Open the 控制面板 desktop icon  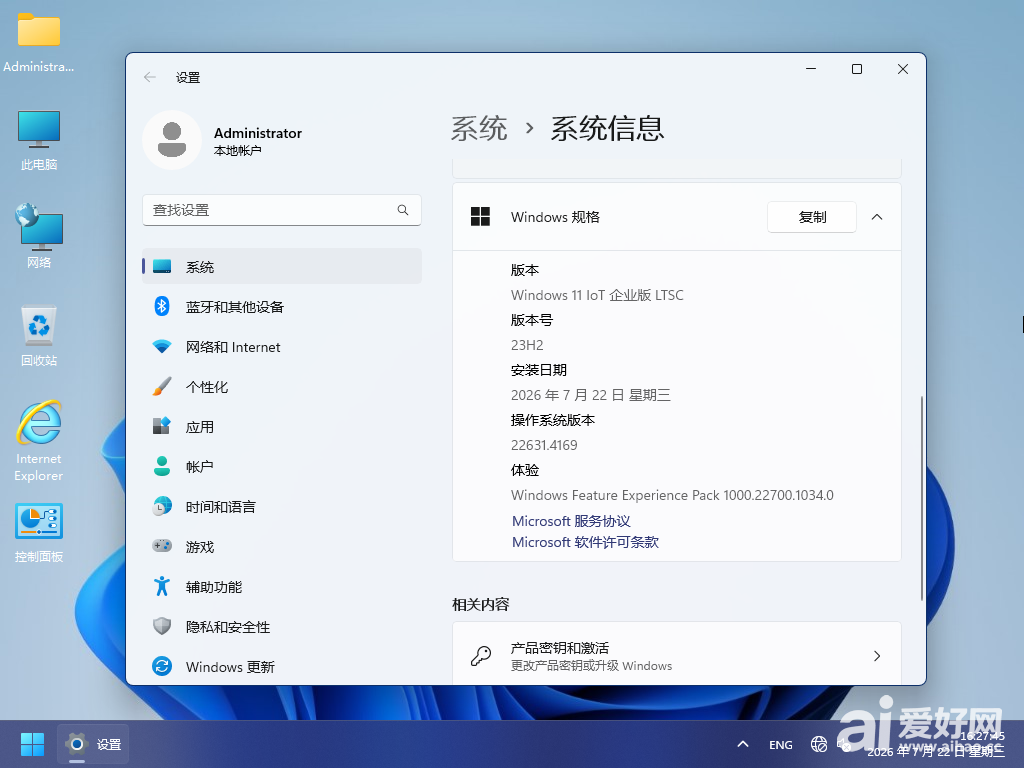39,532
